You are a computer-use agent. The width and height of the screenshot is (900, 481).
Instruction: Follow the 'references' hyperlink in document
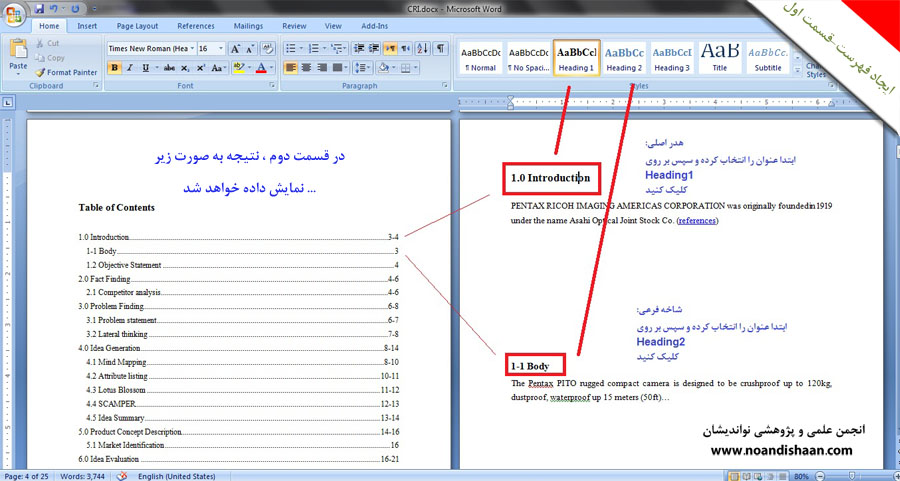point(697,220)
